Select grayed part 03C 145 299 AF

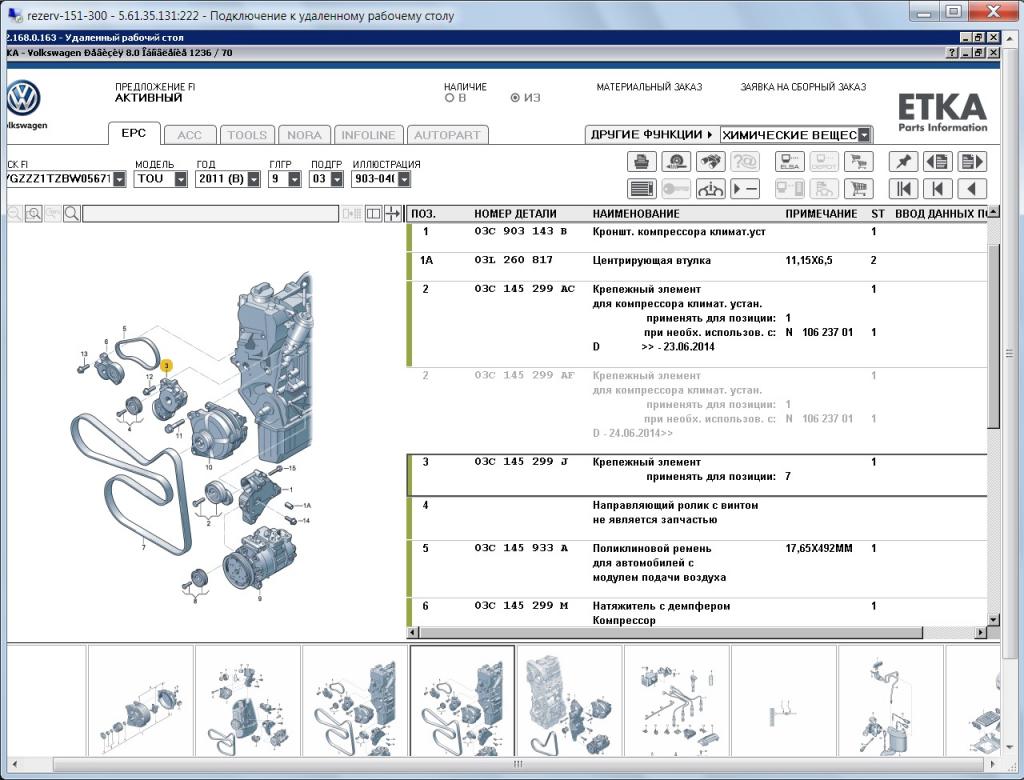(524, 375)
